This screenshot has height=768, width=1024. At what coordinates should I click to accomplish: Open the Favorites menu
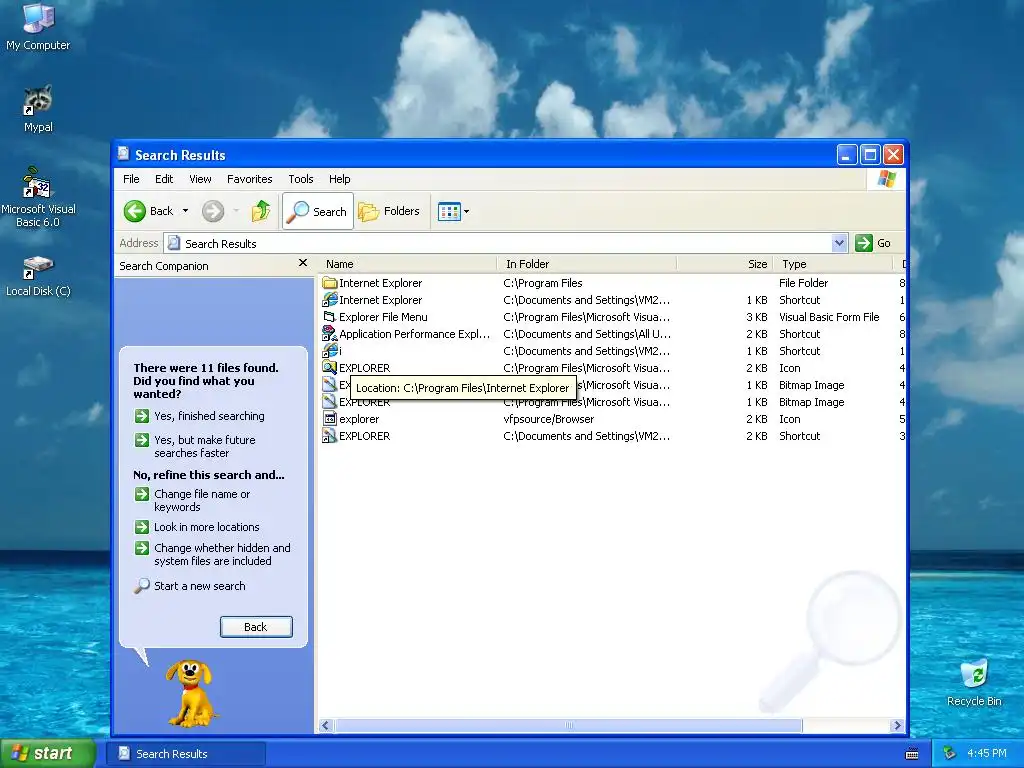(249, 179)
